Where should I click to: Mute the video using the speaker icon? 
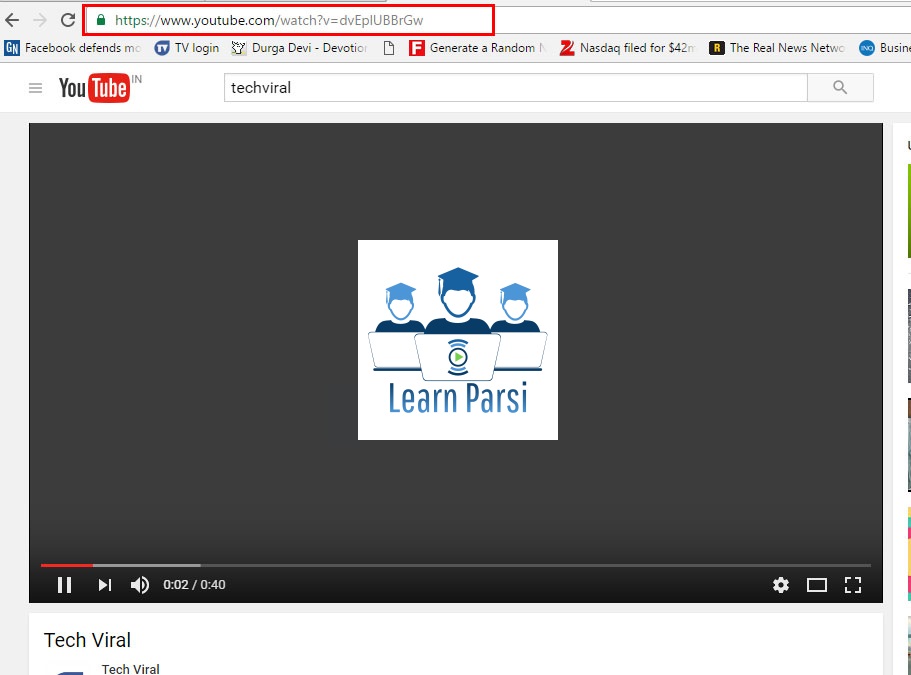point(140,584)
